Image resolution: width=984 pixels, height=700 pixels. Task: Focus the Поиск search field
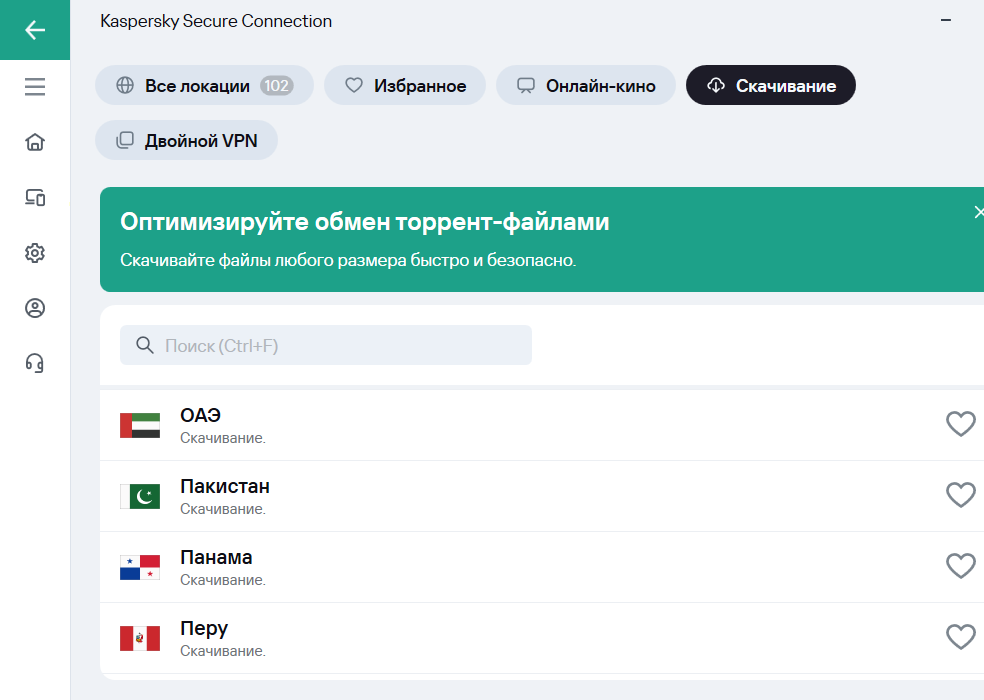(326, 345)
